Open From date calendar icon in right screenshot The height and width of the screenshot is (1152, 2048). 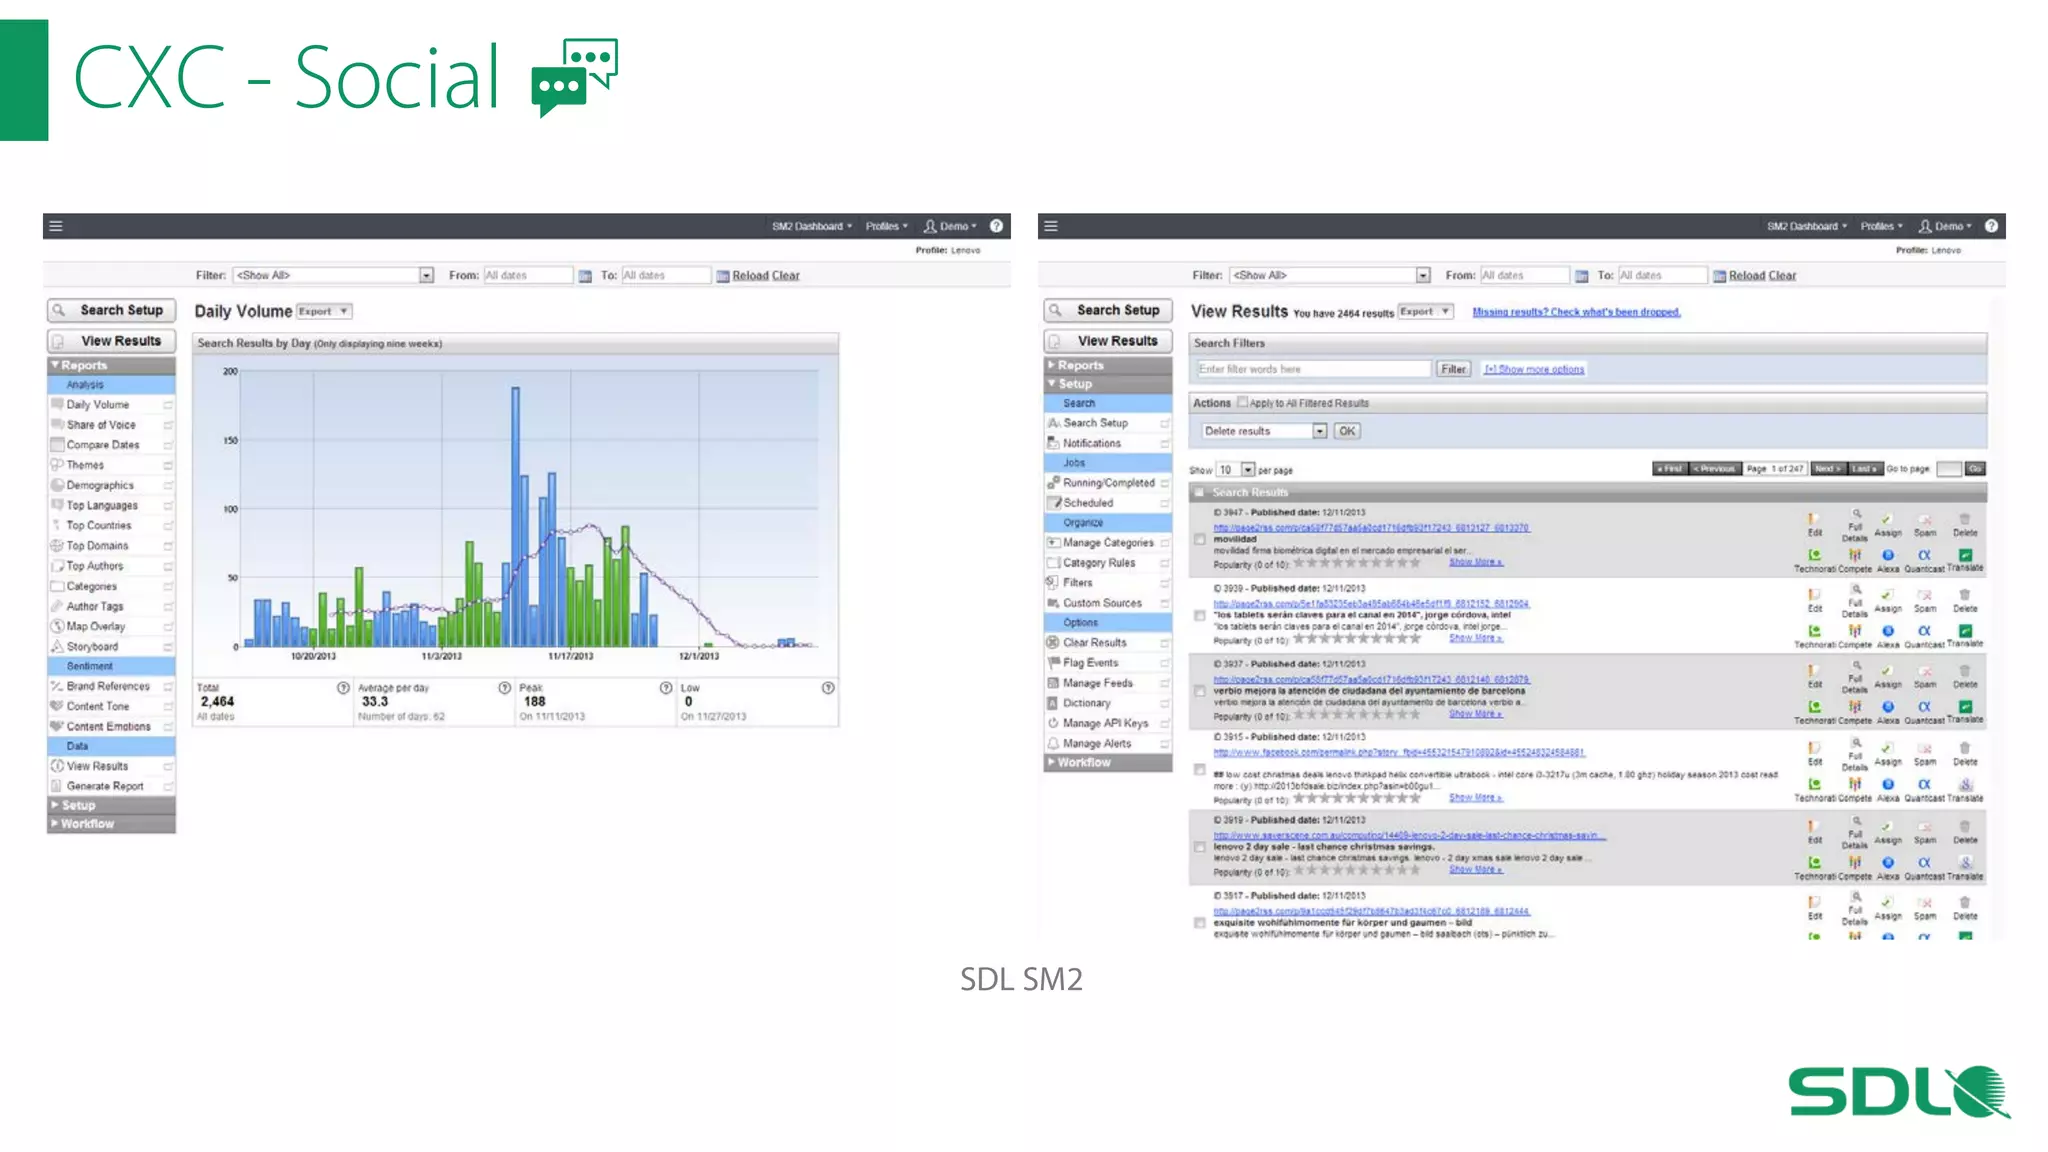[1581, 276]
